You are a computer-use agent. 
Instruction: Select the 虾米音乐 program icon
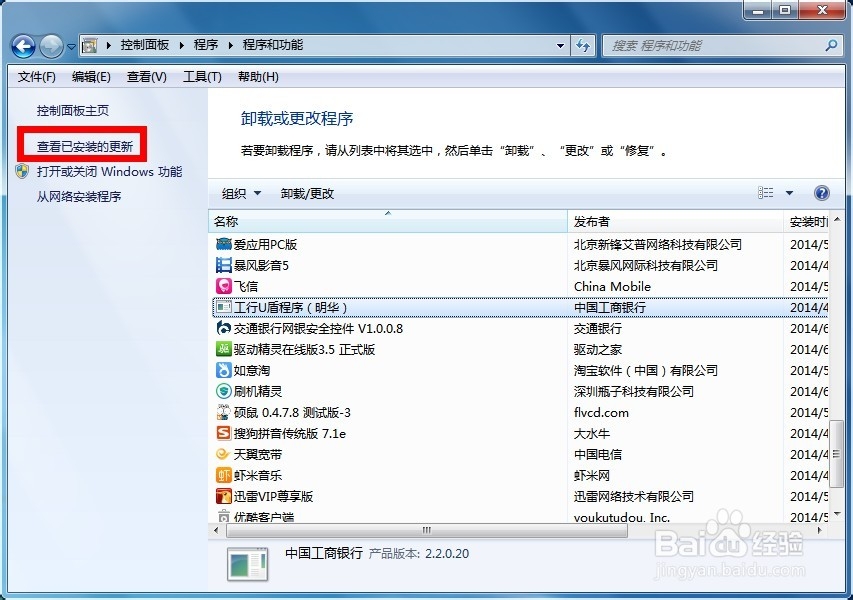(224, 475)
